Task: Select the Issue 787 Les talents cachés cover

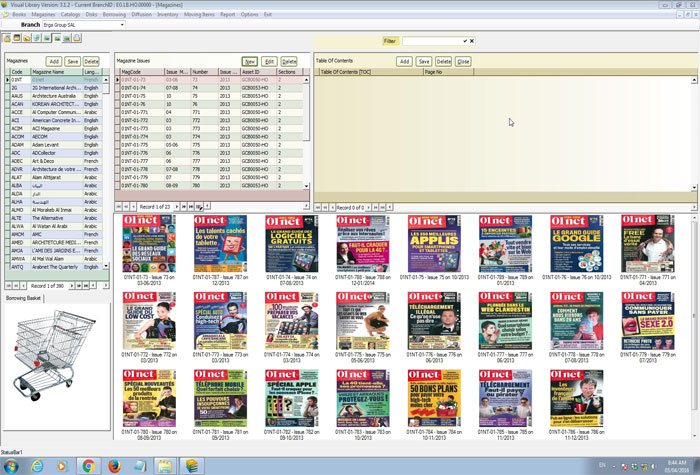Action: pos(220,244)
